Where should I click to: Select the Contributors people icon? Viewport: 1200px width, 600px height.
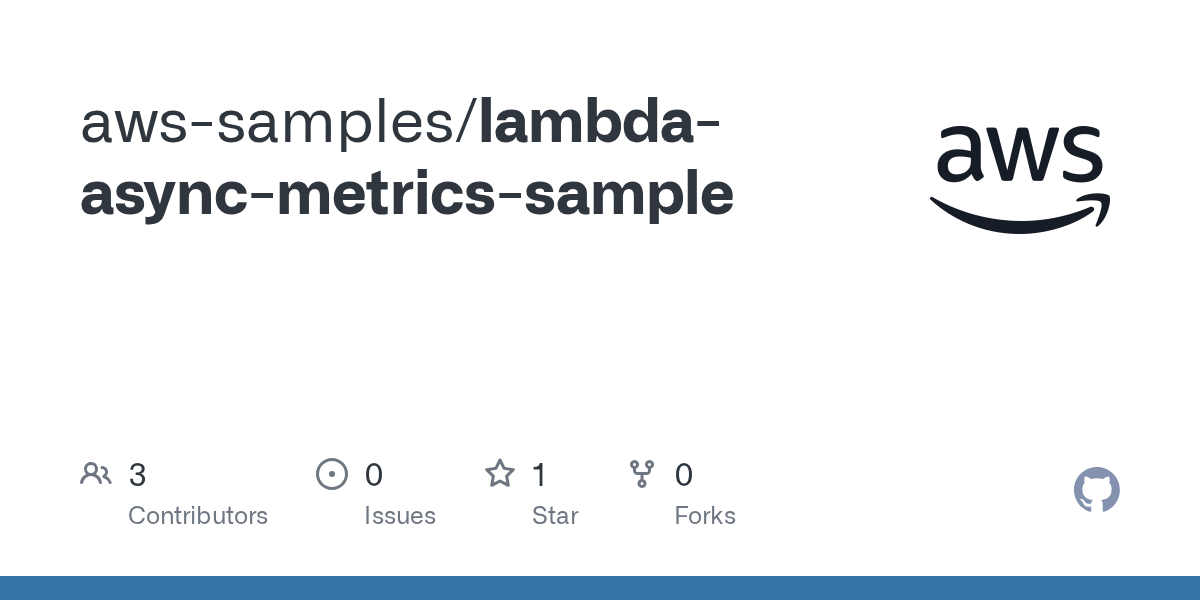click(x=96, y=474)
